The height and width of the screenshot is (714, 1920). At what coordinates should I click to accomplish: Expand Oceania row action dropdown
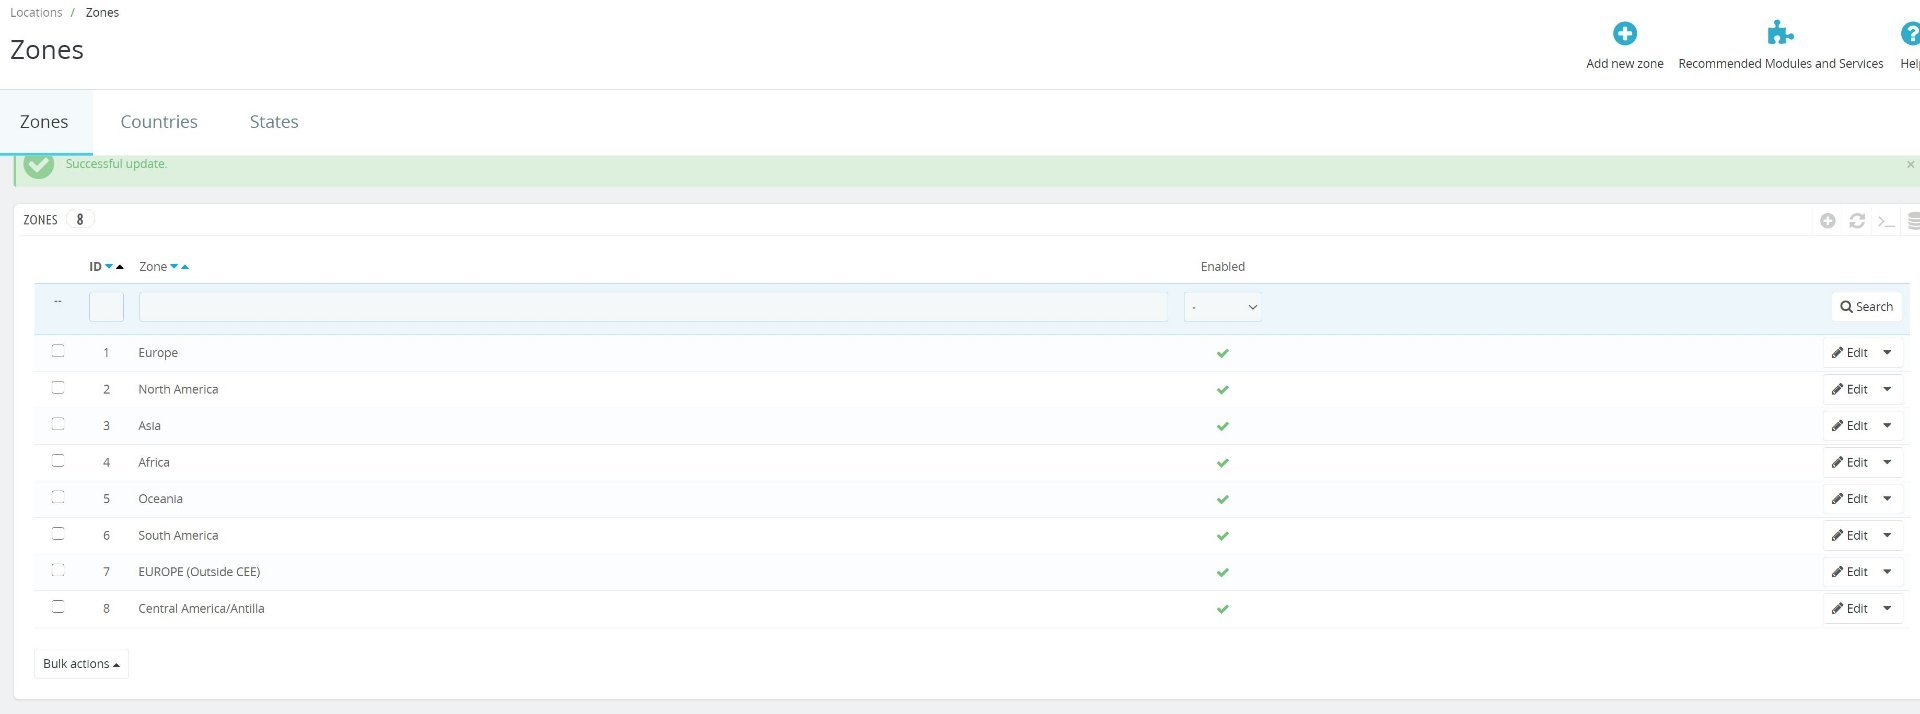tap(1887, 499)
